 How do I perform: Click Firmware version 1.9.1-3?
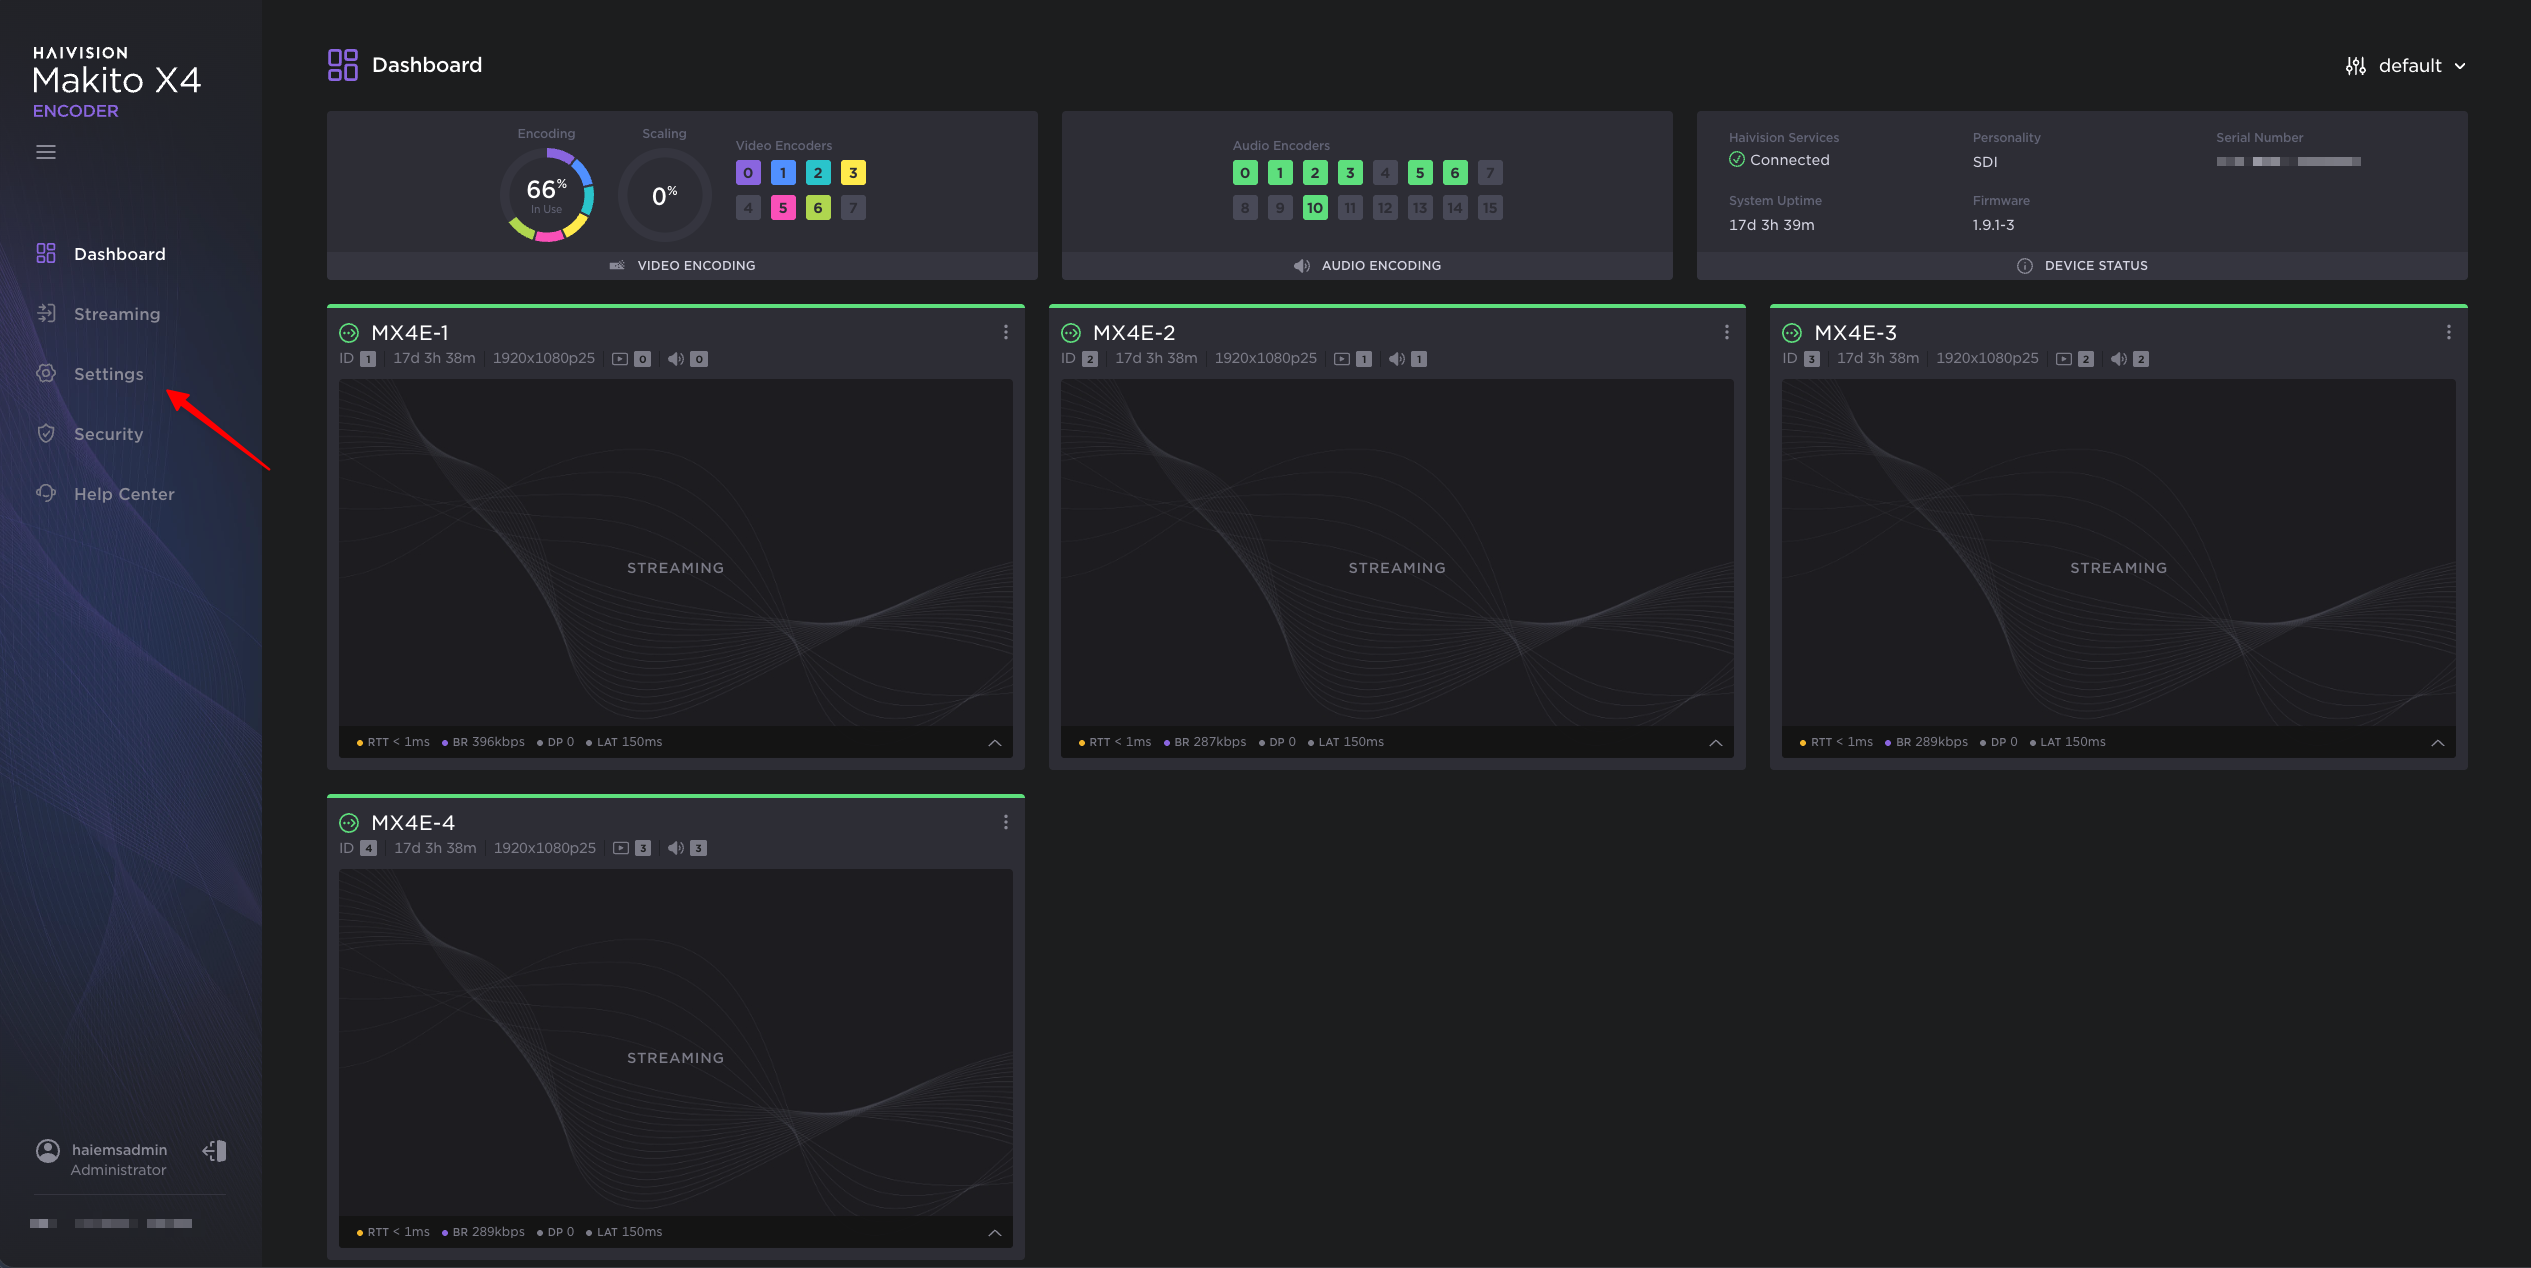point(1993,225)
